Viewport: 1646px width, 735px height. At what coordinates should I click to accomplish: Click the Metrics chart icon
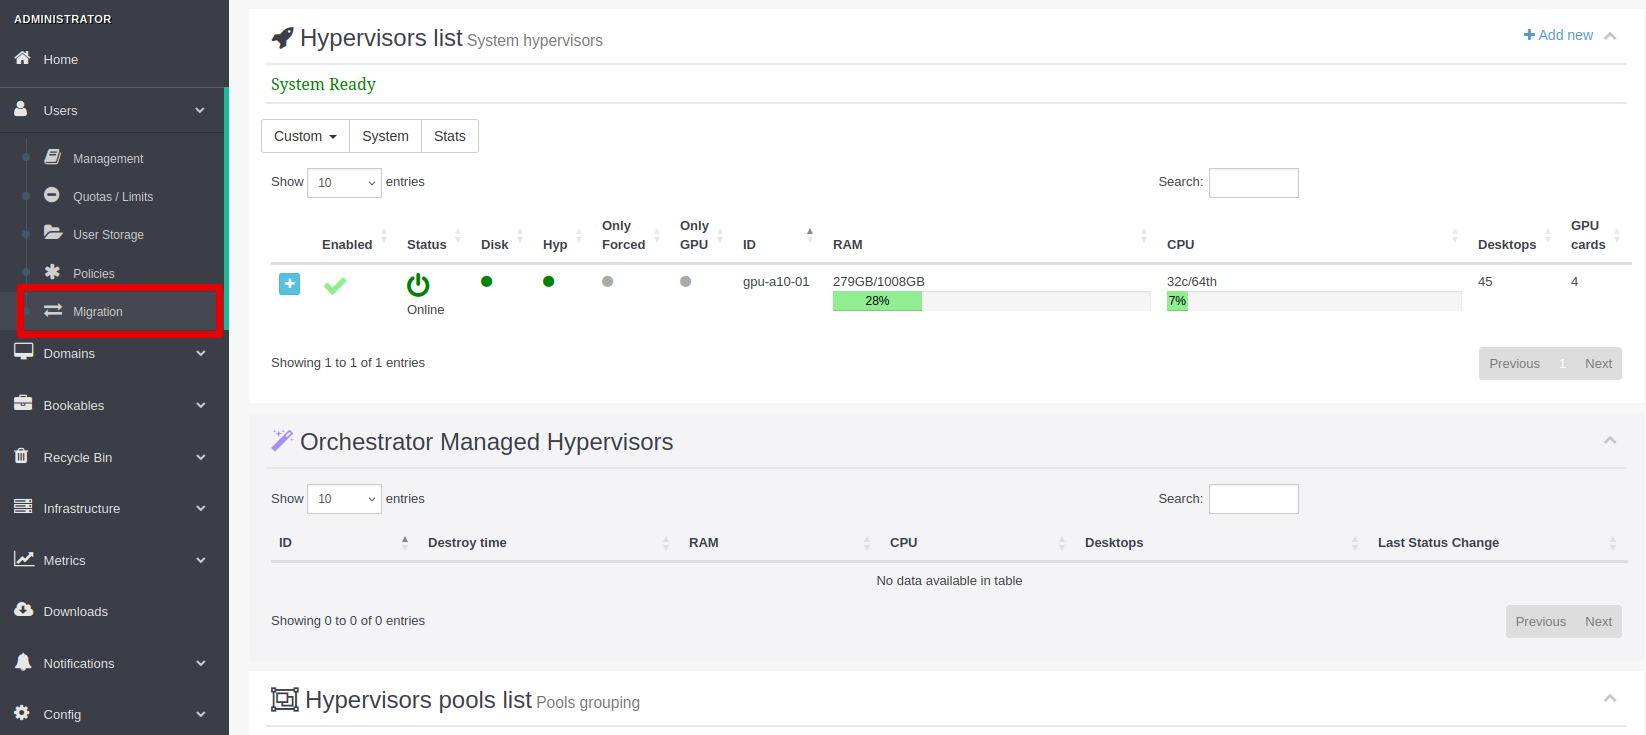click(23, 559)
